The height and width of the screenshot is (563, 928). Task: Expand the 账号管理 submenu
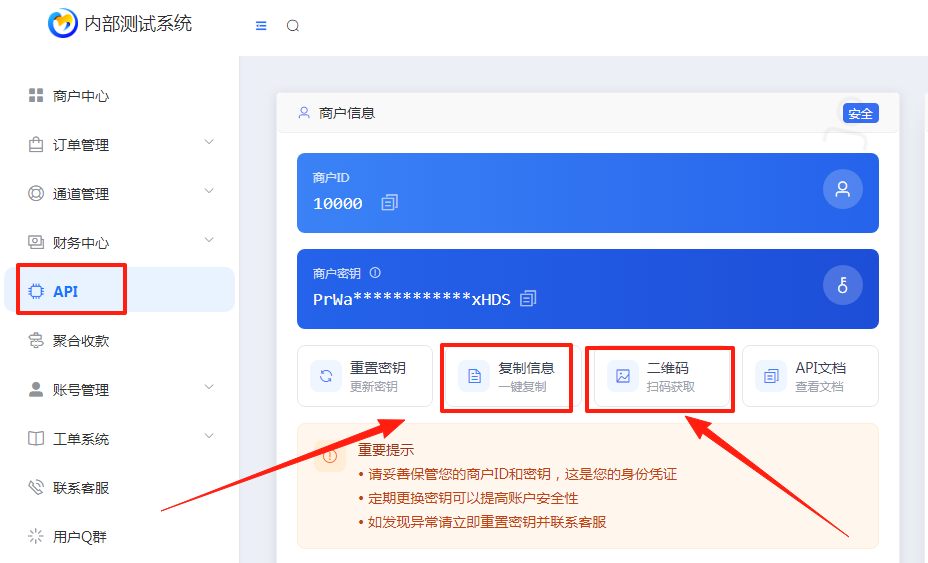point(209,387)
